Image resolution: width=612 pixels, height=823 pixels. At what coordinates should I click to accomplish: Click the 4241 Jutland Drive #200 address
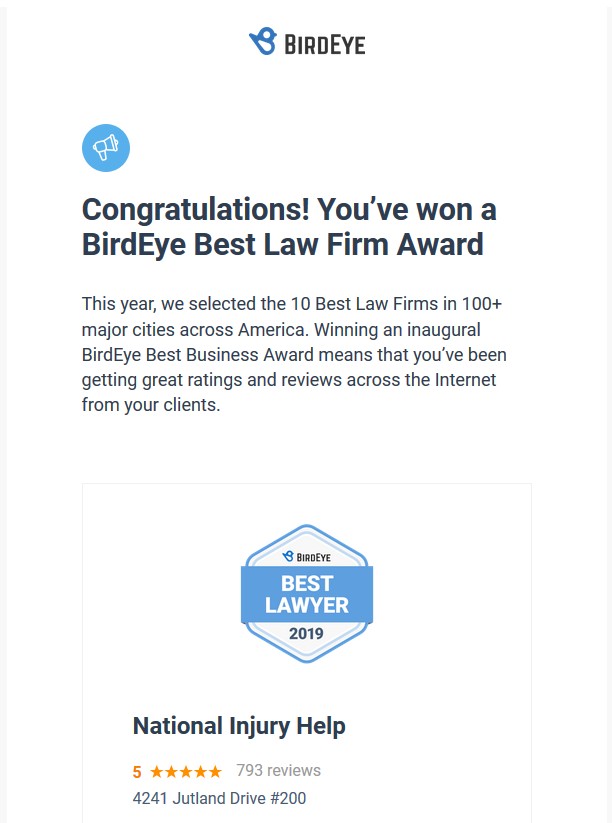point(219,798)
